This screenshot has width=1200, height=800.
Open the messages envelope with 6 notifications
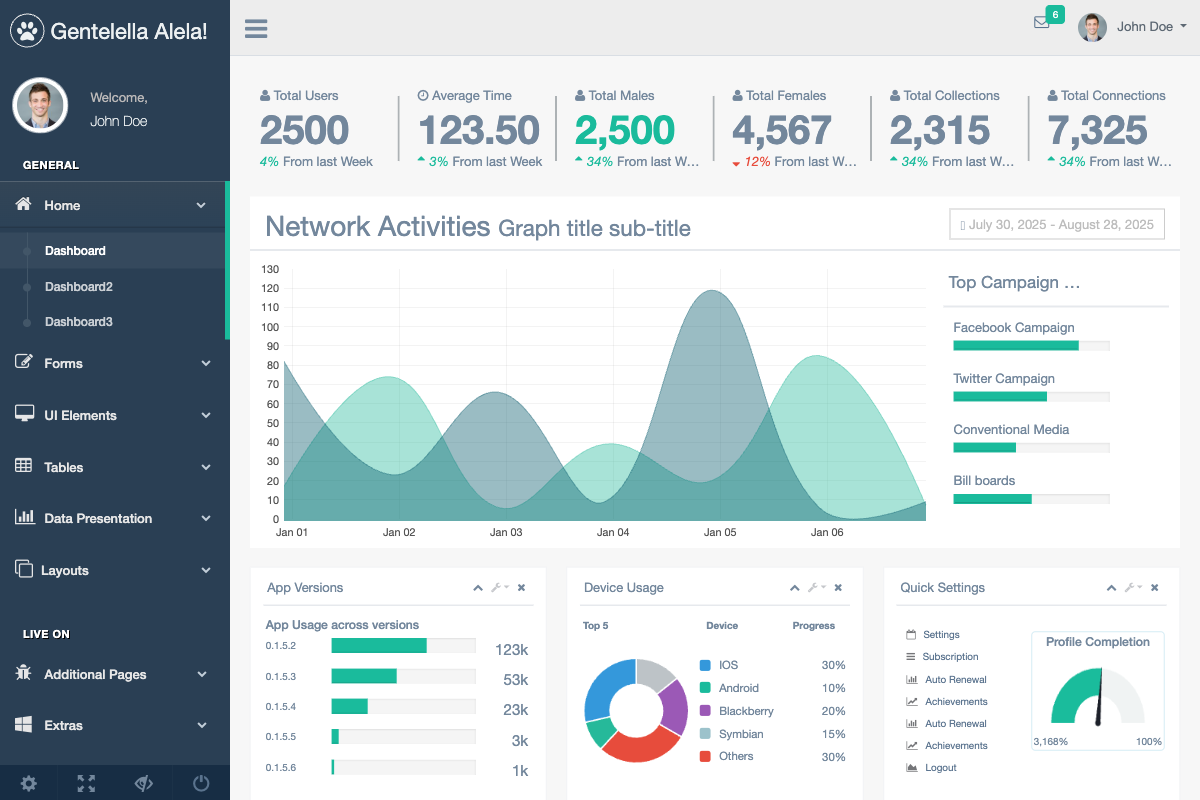1042,22
